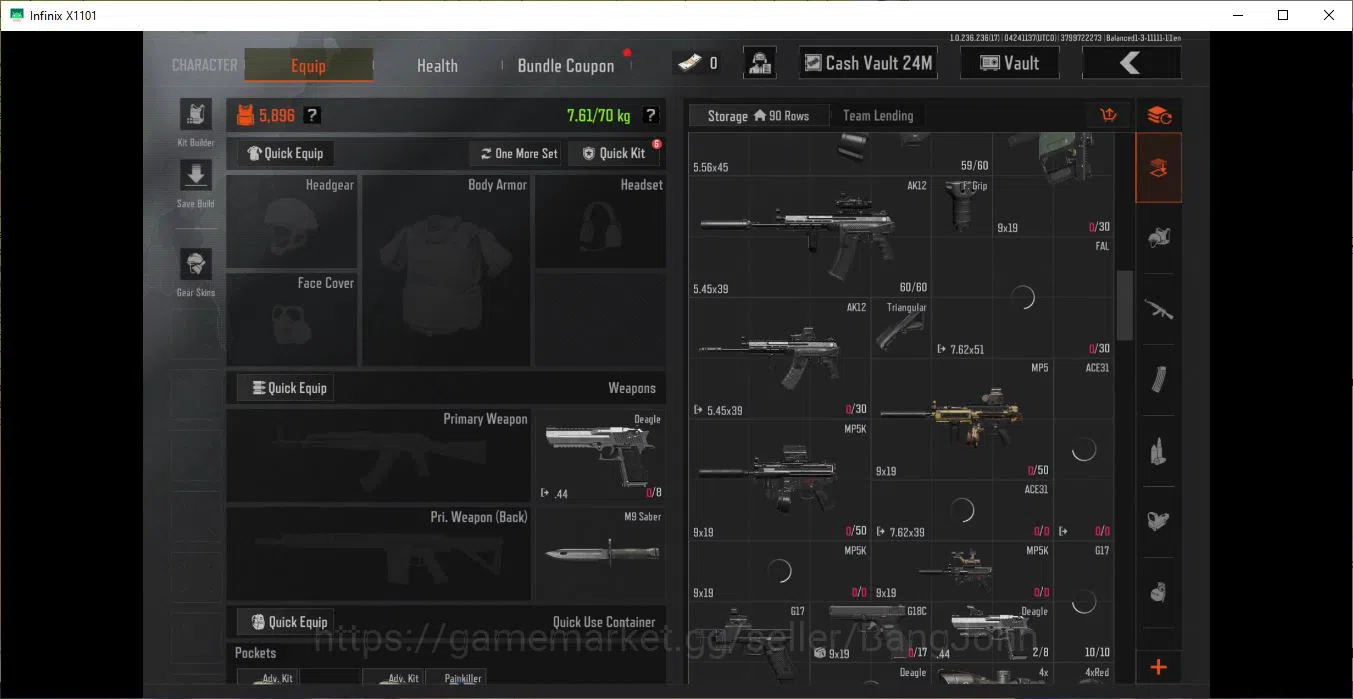Screen dimensions: 1353x699
Task: Open the character profile icon in top bar
Action: 760,63
